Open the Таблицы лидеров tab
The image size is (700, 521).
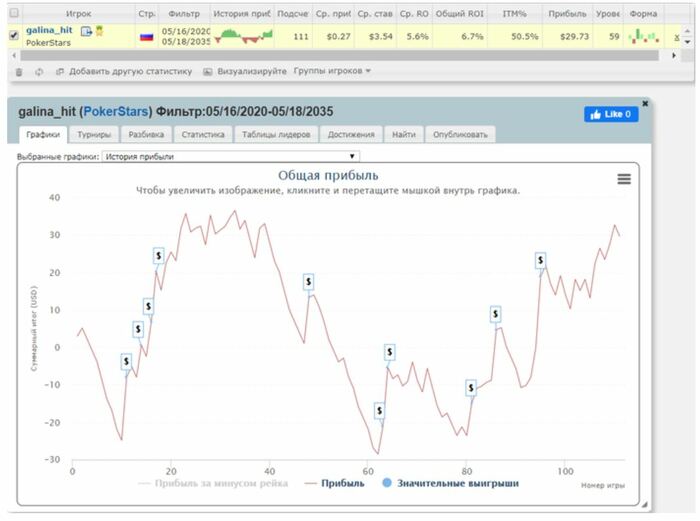pyautogui.click(x=276, y=134)
